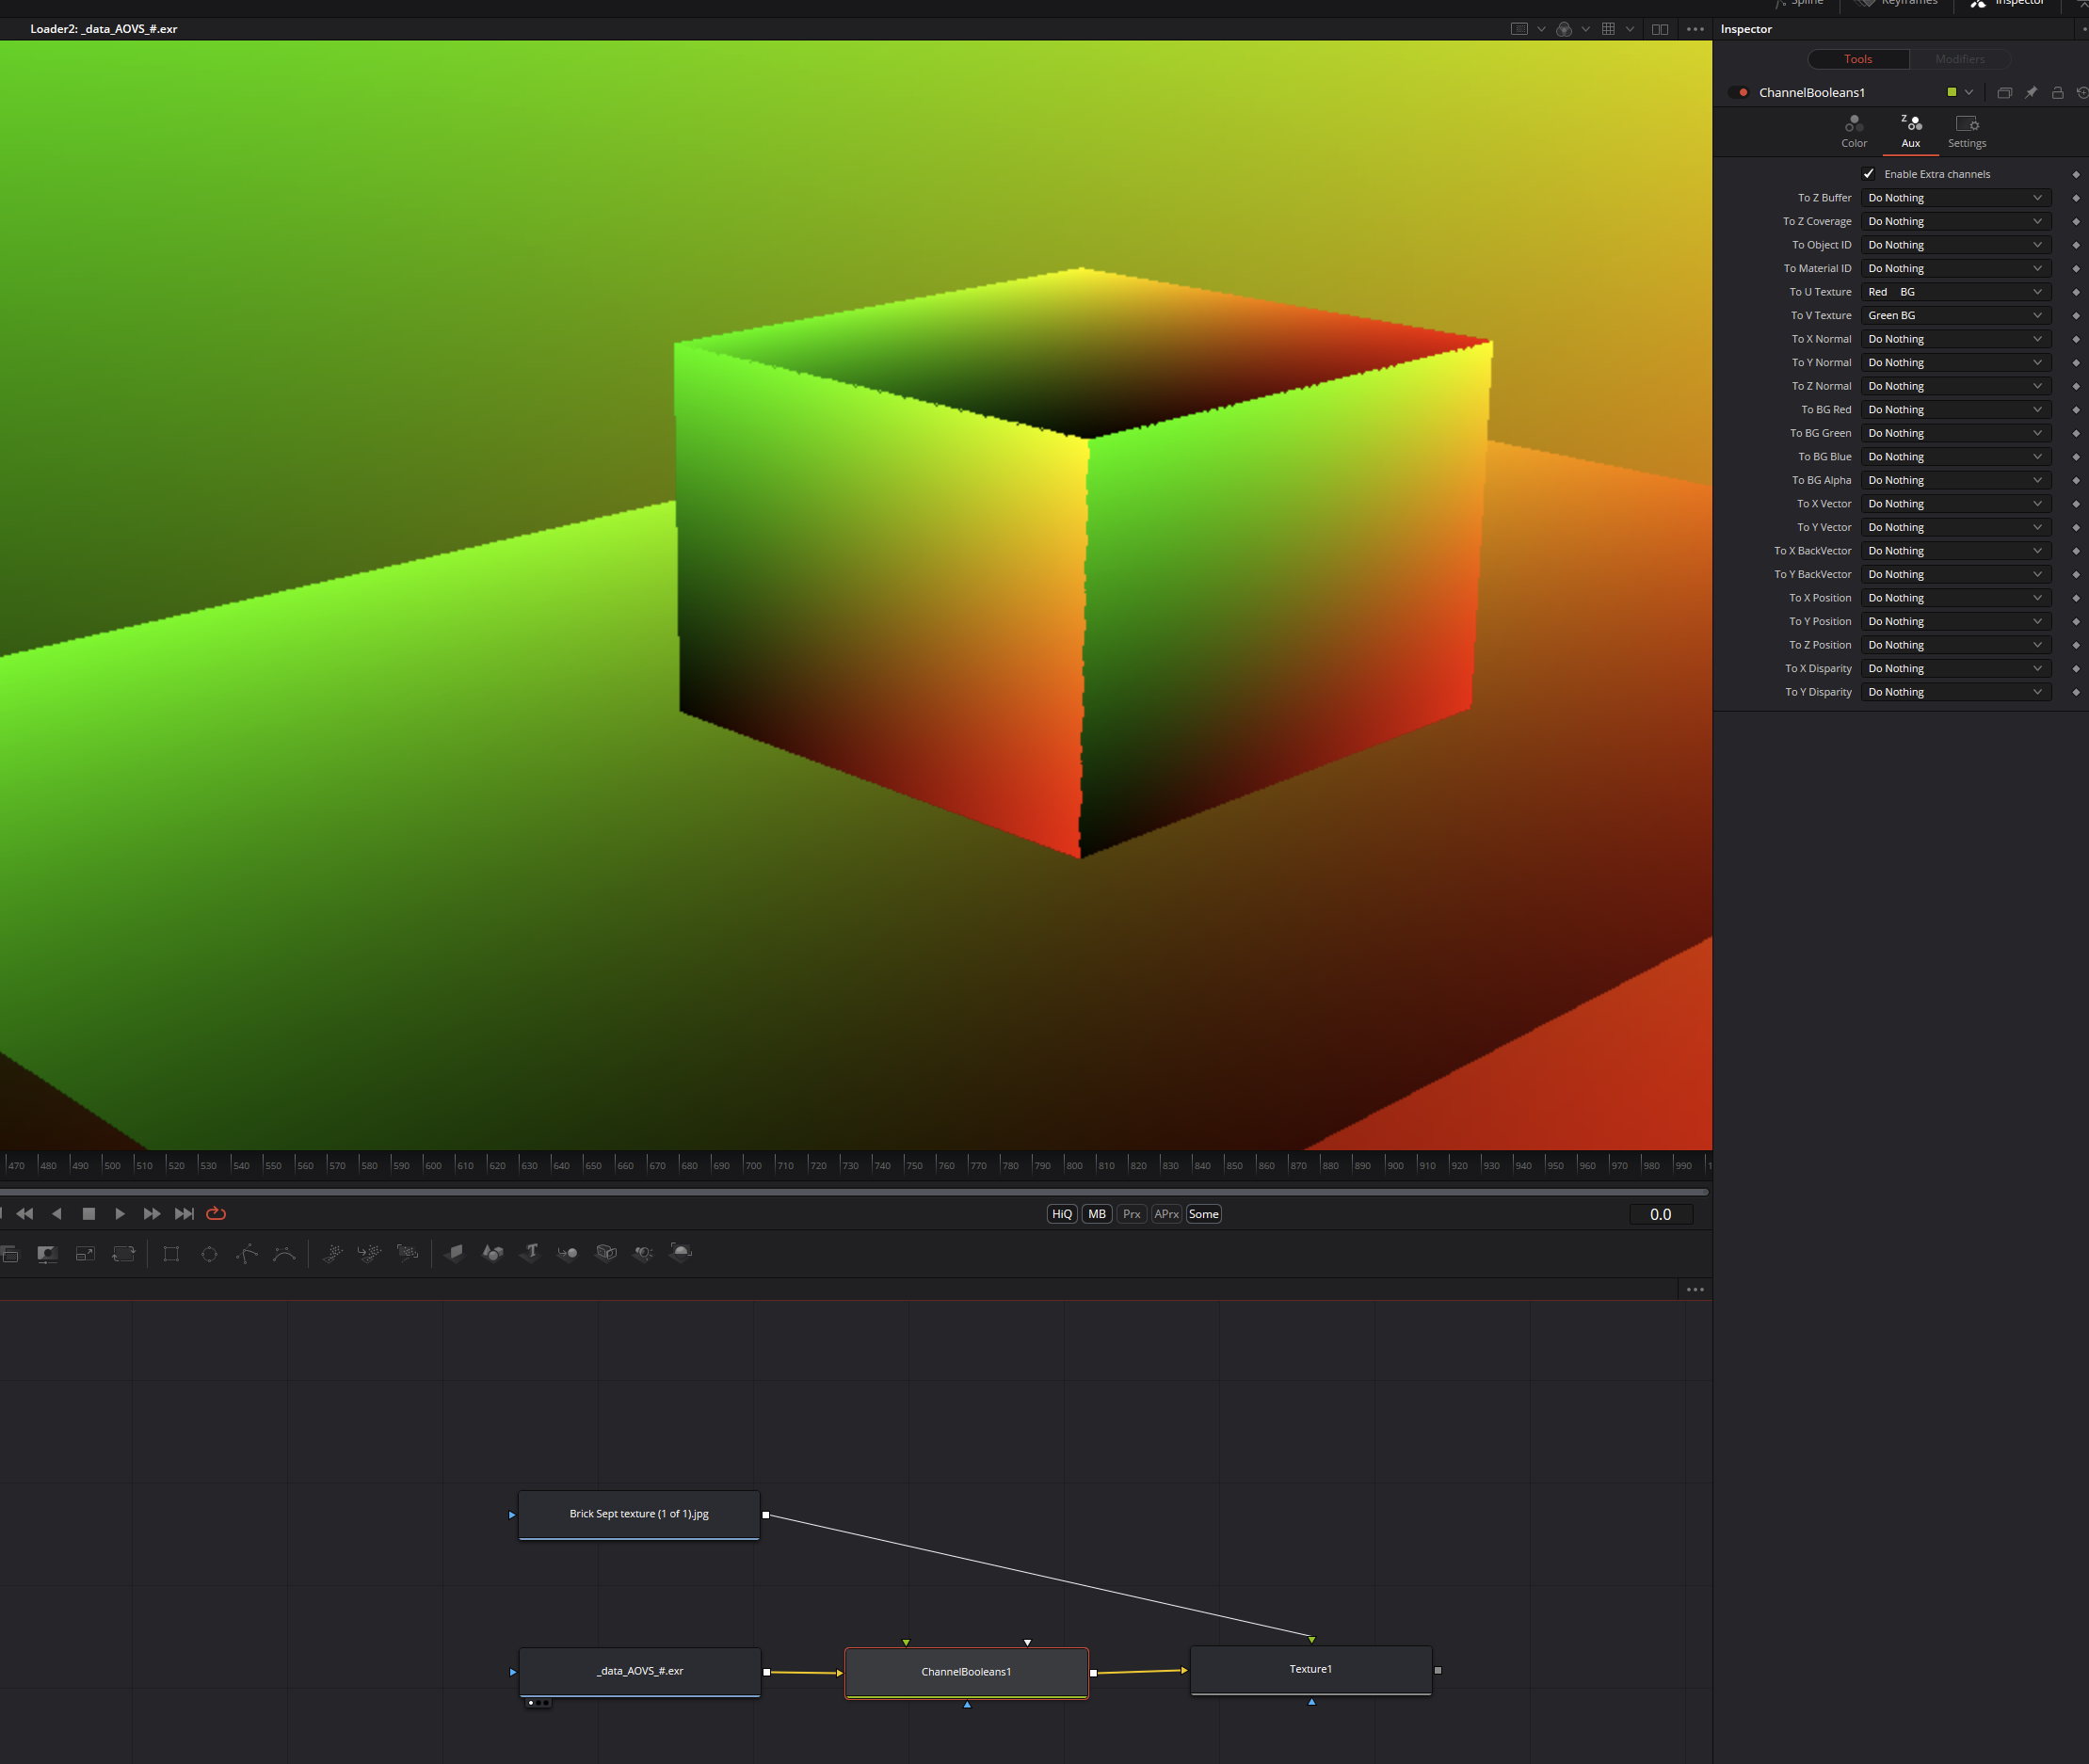Click the Ellipse mask tool icon
The image size is (2089, 1764).
pos(209,1254)
